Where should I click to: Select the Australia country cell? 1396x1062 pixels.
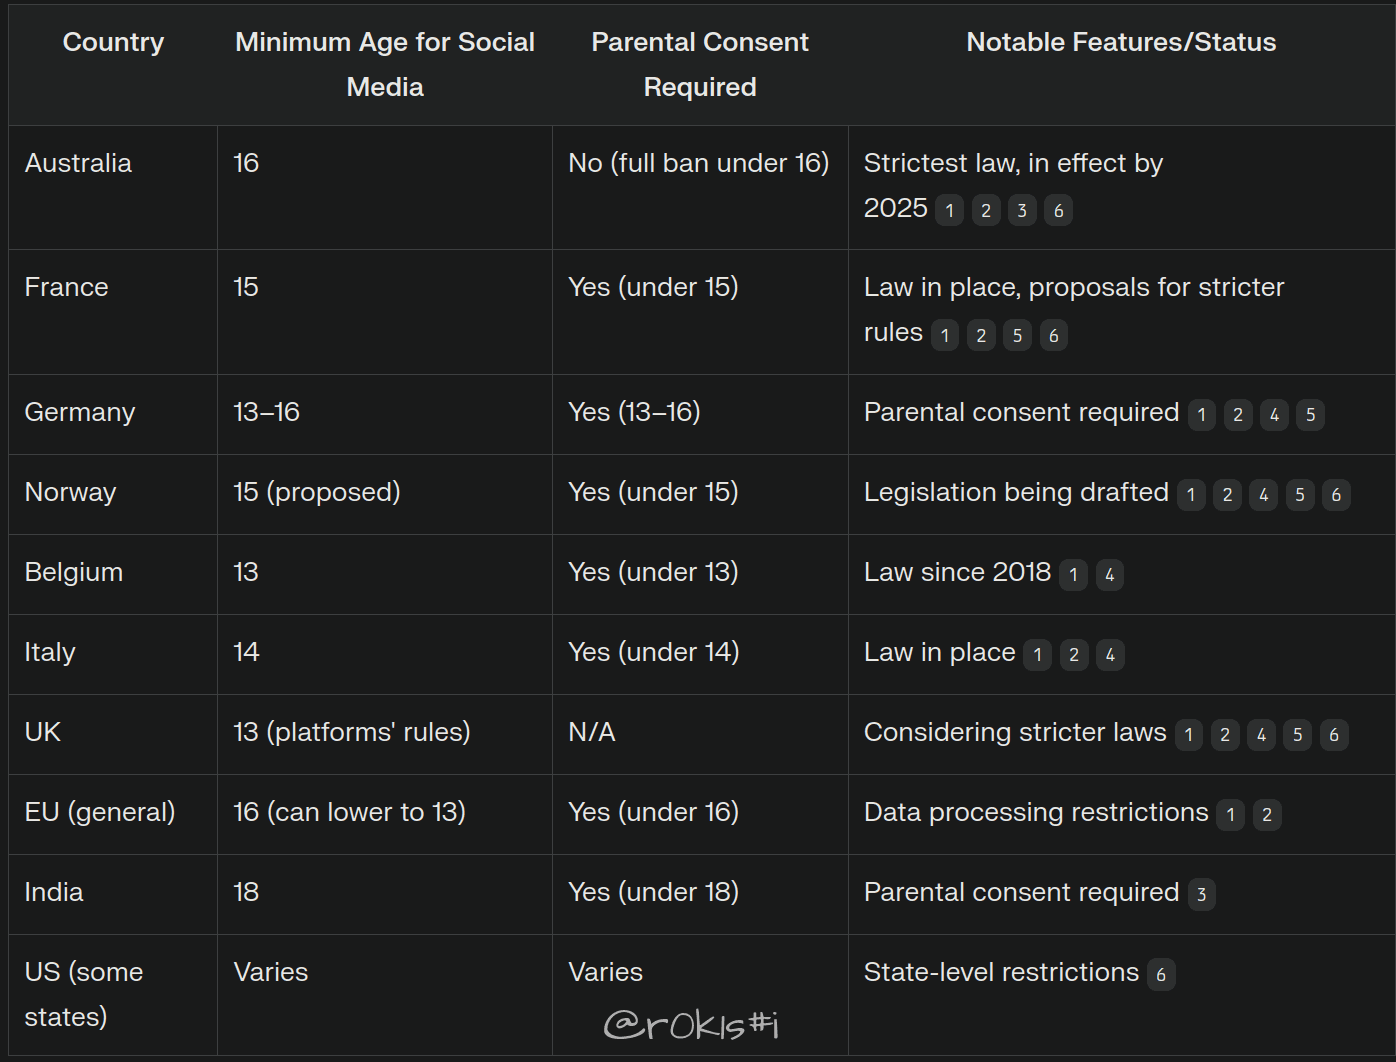(113, 187)
